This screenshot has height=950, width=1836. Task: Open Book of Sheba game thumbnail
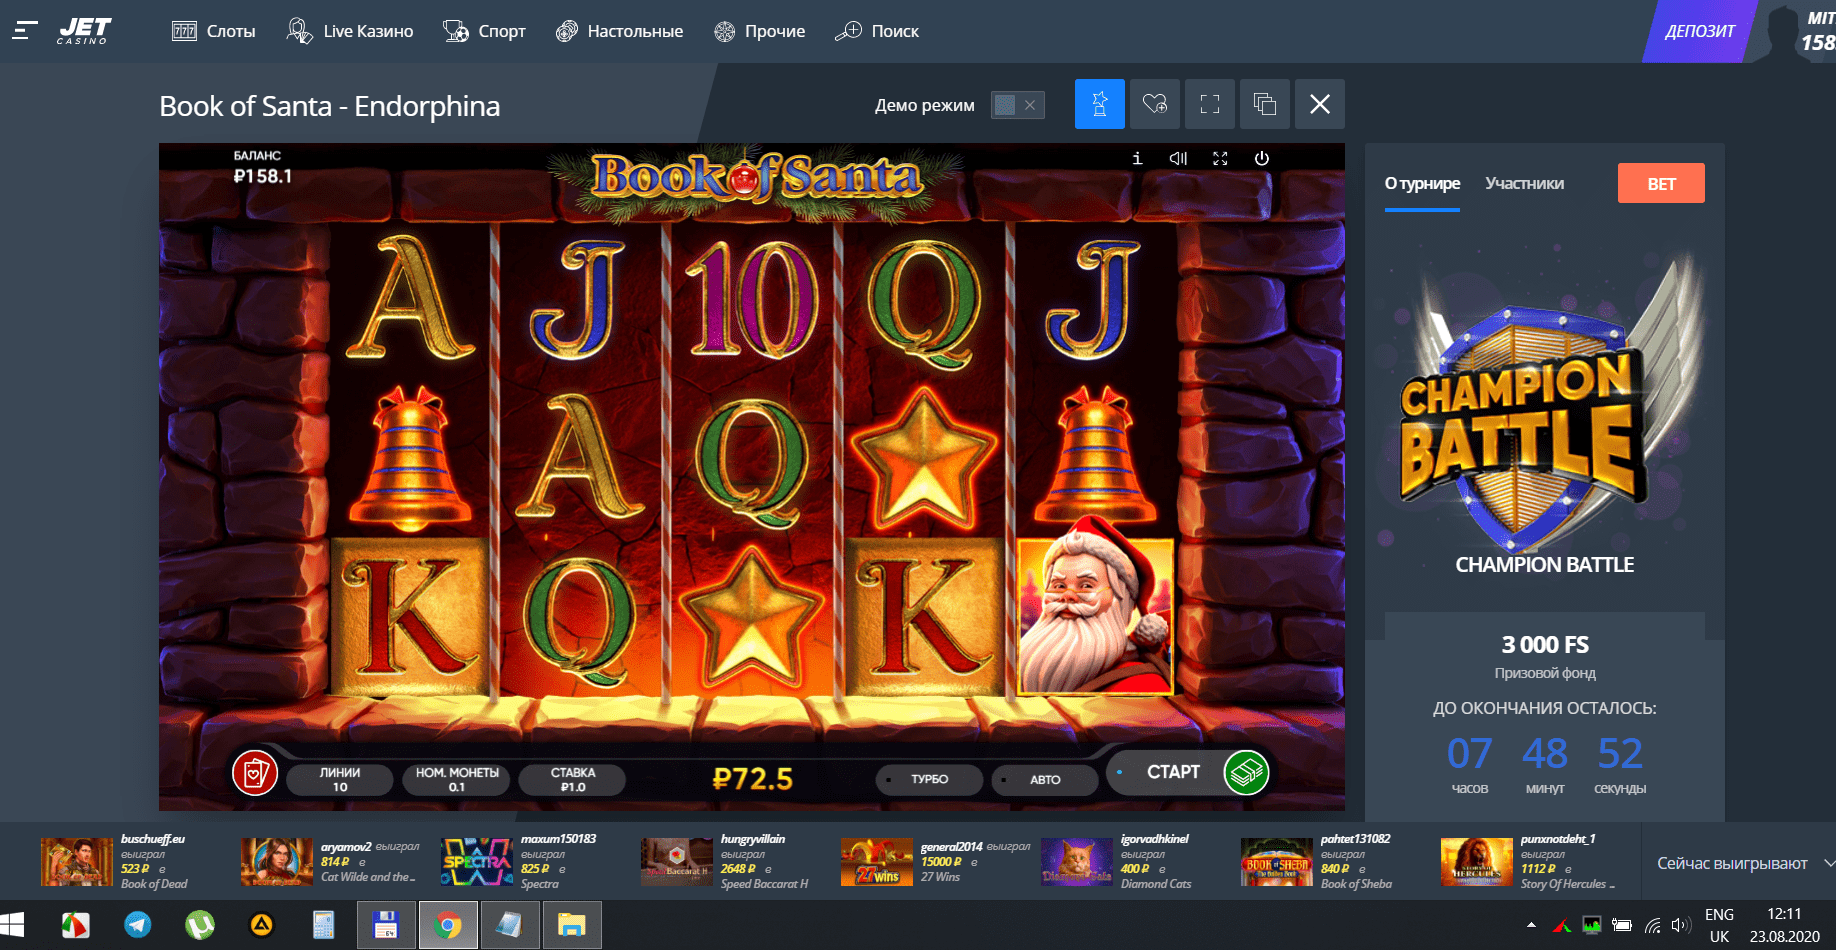coord(1277,862)
